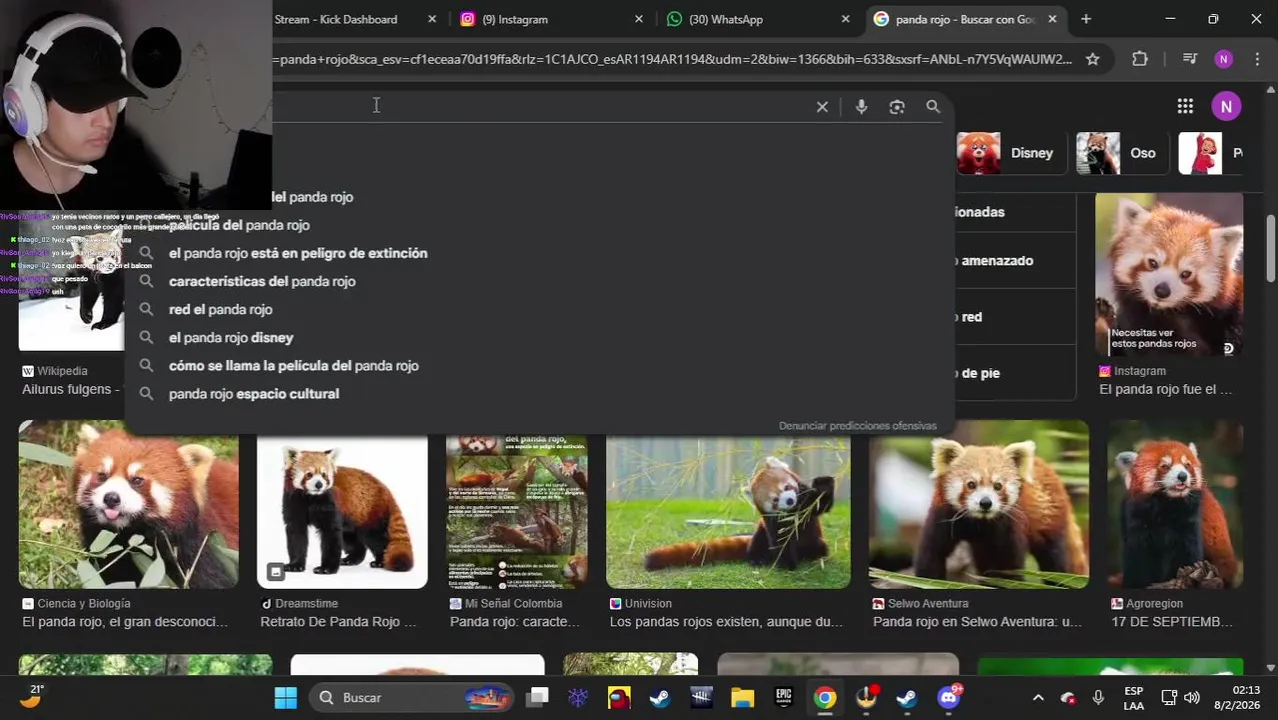The height and width of the screenshot is (720, 1278).
Task: Select suggestion 'el panda rojo está en peligro de extinción'
Action: click(298, 253)
